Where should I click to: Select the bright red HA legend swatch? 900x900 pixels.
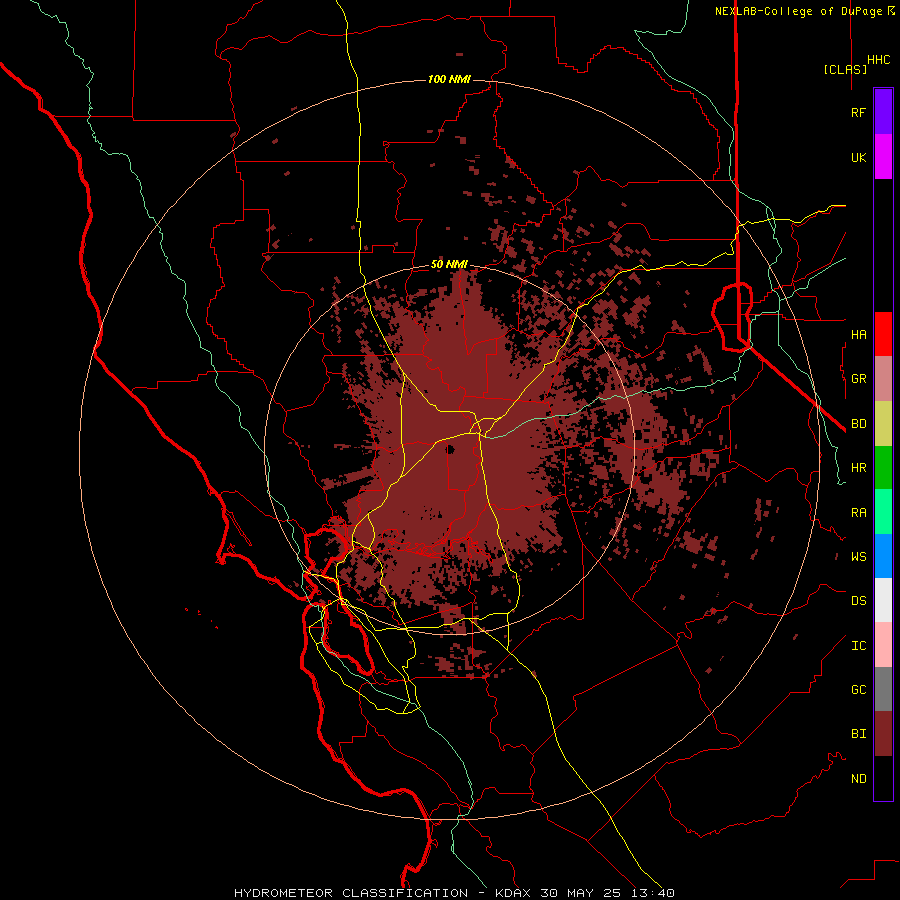pos(883,334)
